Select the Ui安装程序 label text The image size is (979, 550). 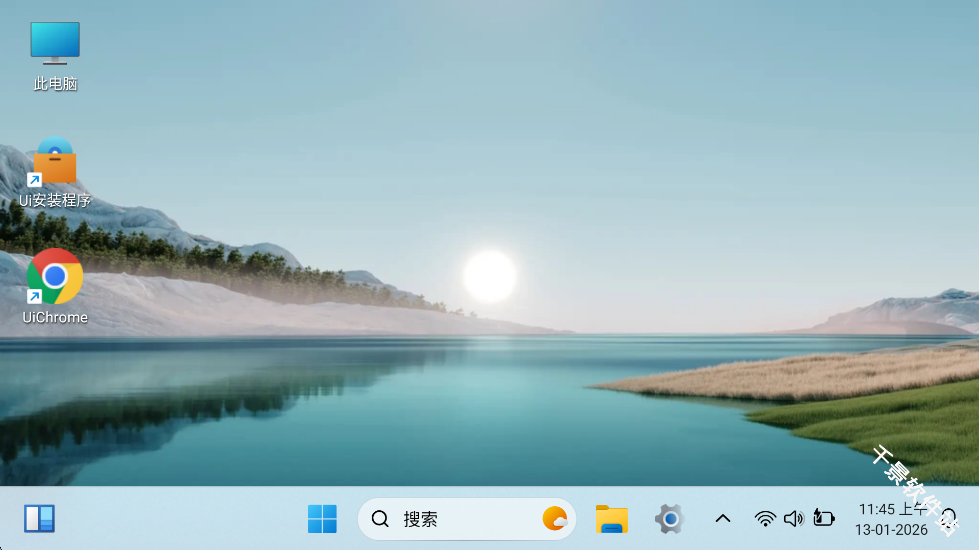tap(55, 200)
